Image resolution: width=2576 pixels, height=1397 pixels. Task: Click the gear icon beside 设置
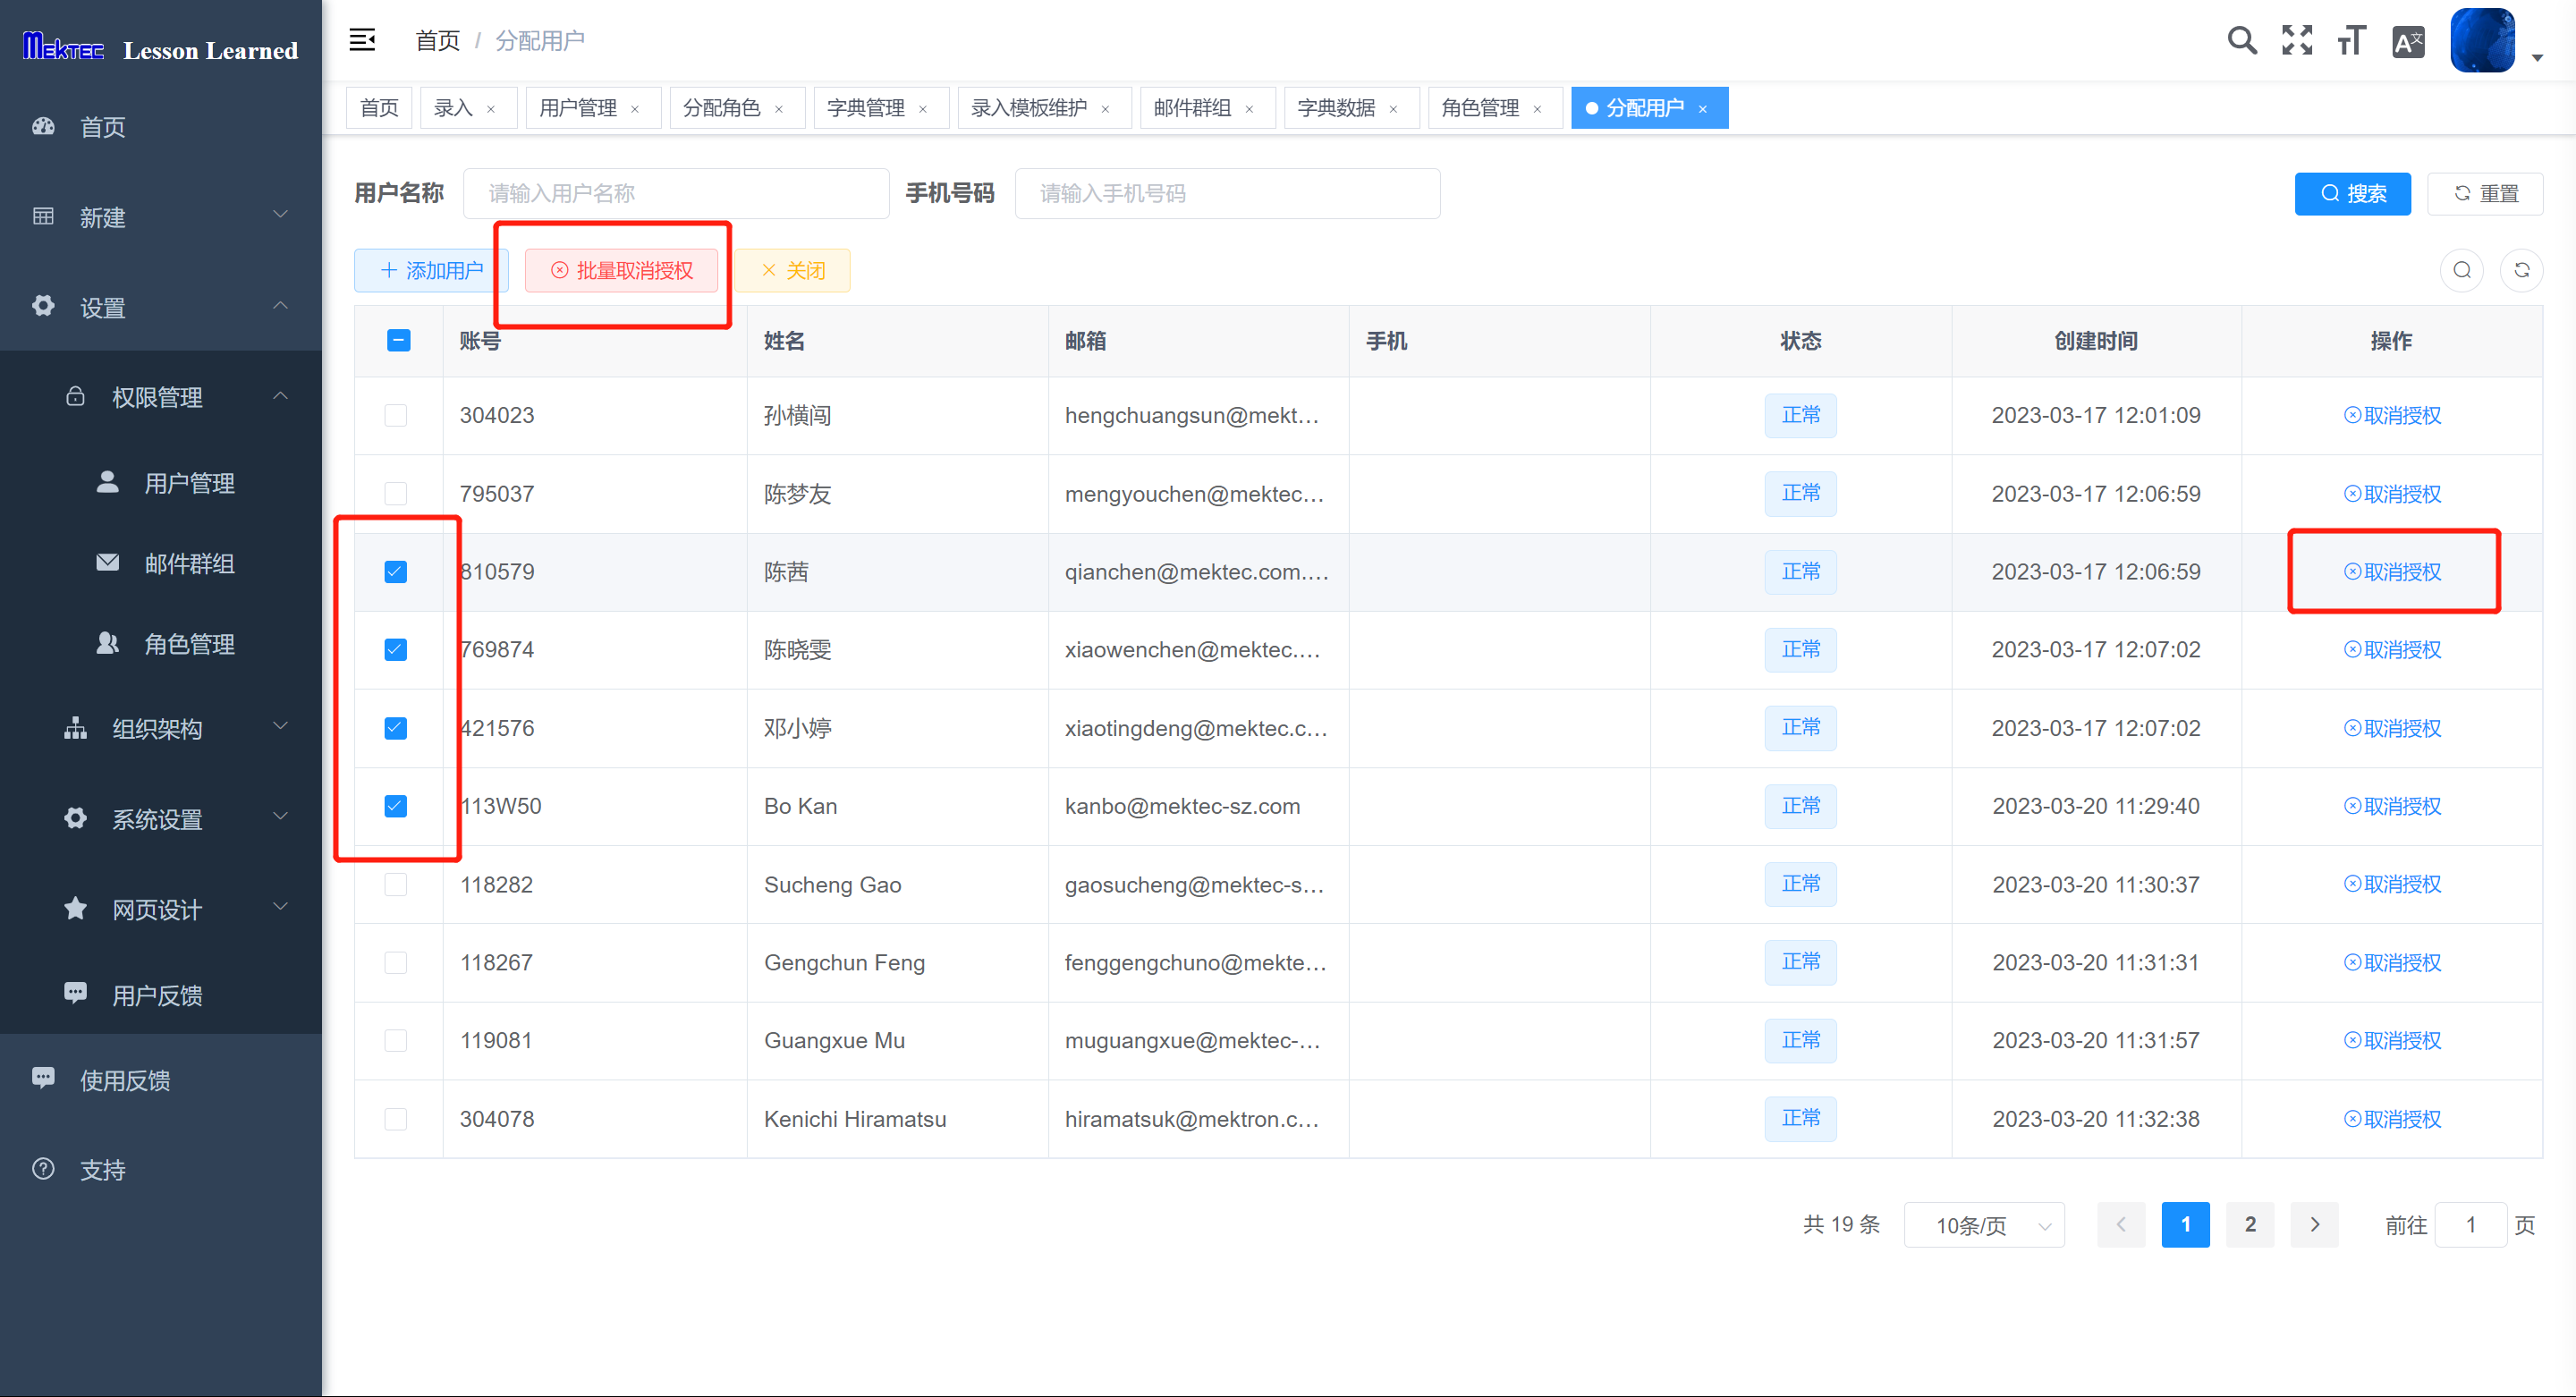[x=43, y=306]
